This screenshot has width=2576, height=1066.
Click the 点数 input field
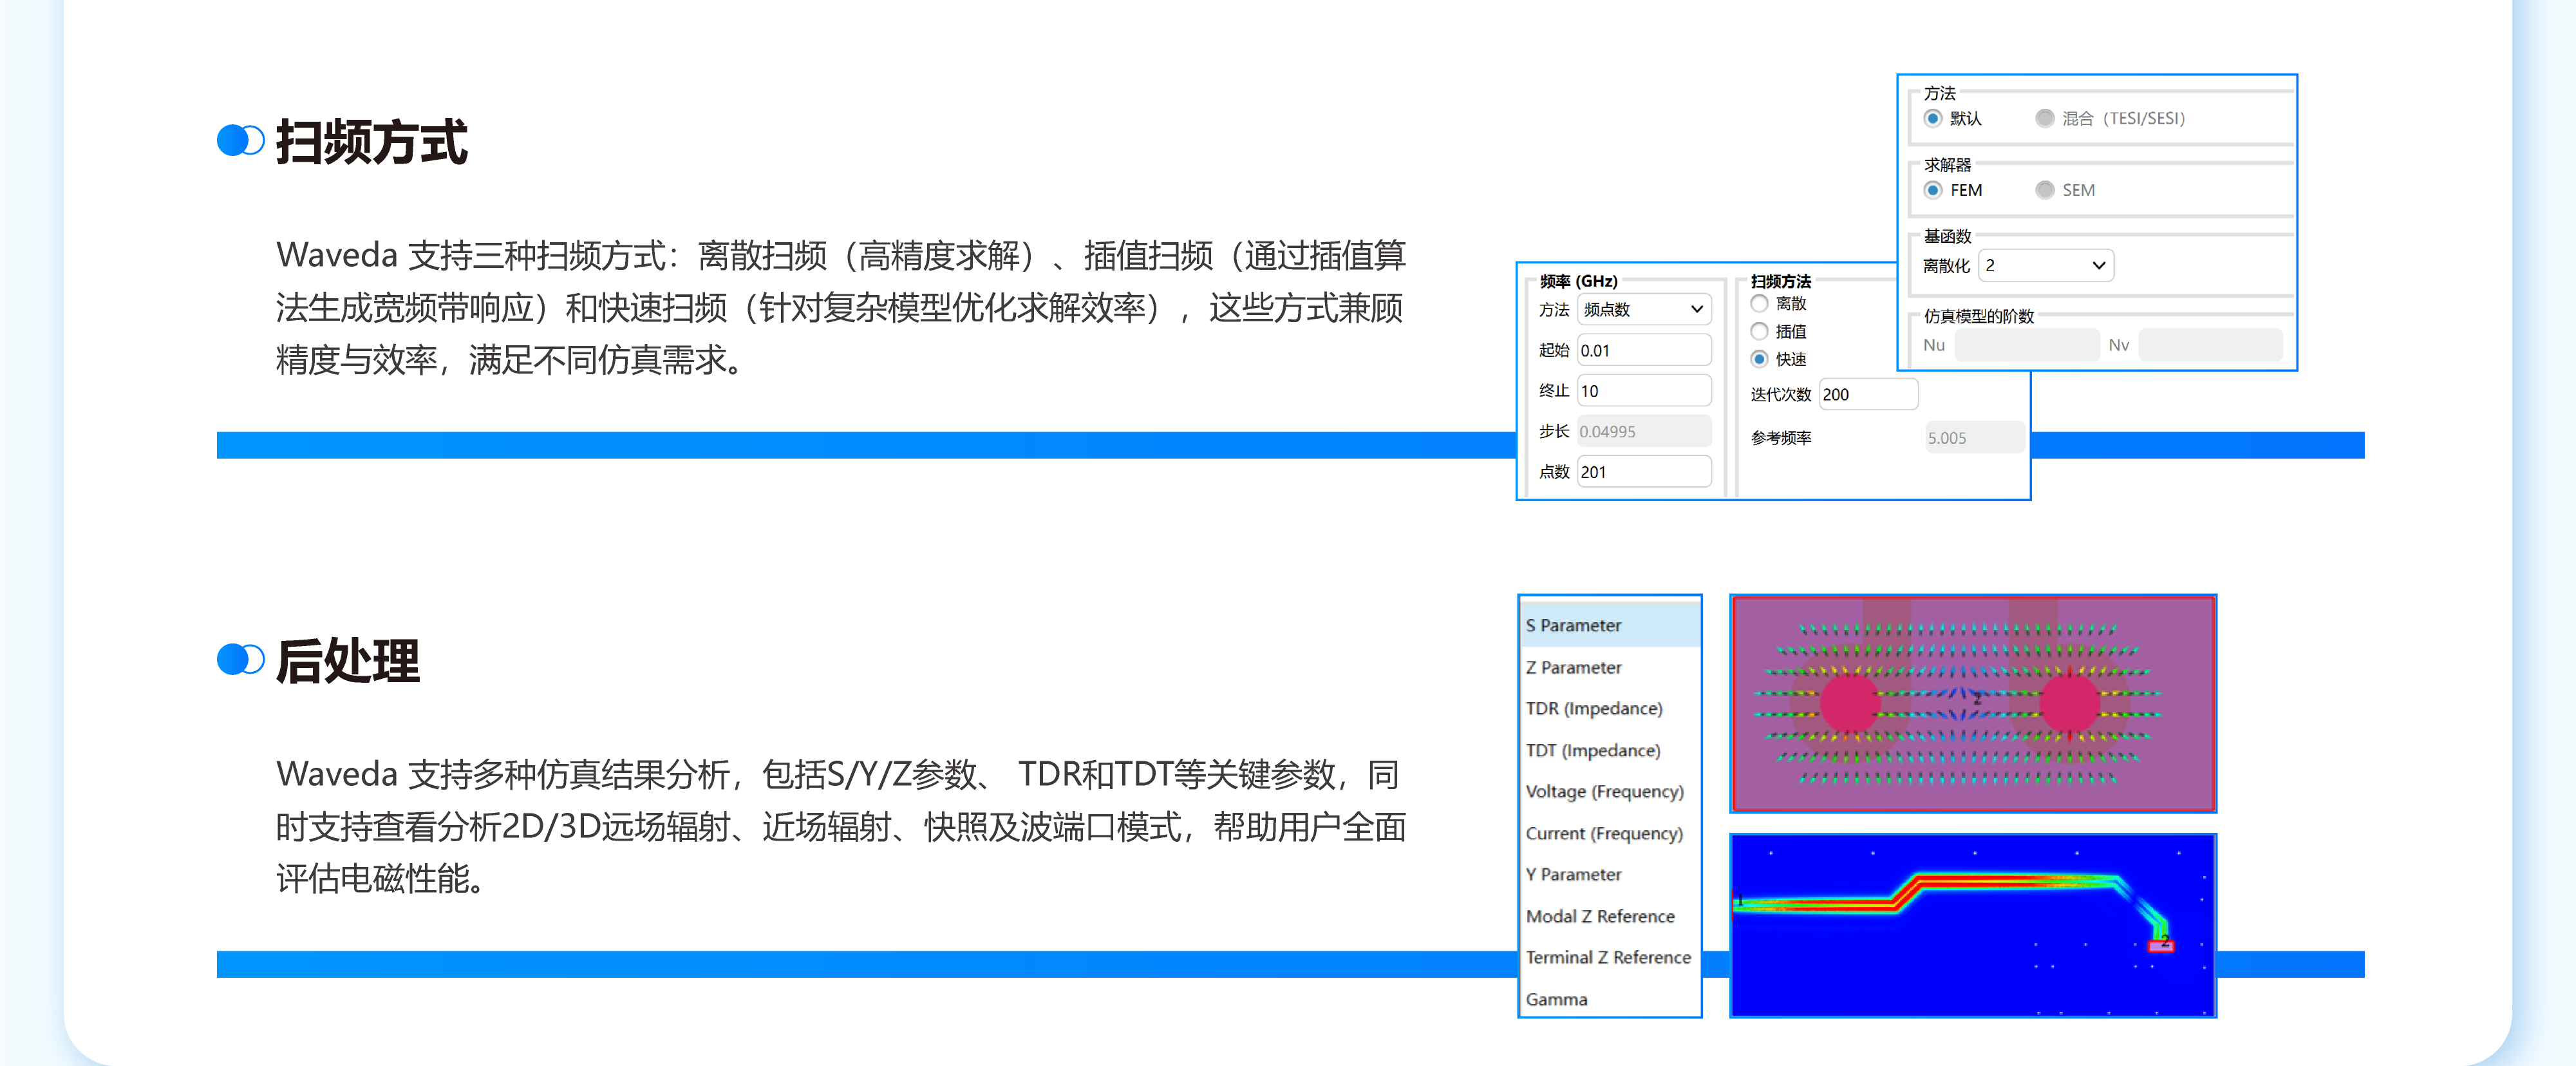click(x=1644, y=472)
